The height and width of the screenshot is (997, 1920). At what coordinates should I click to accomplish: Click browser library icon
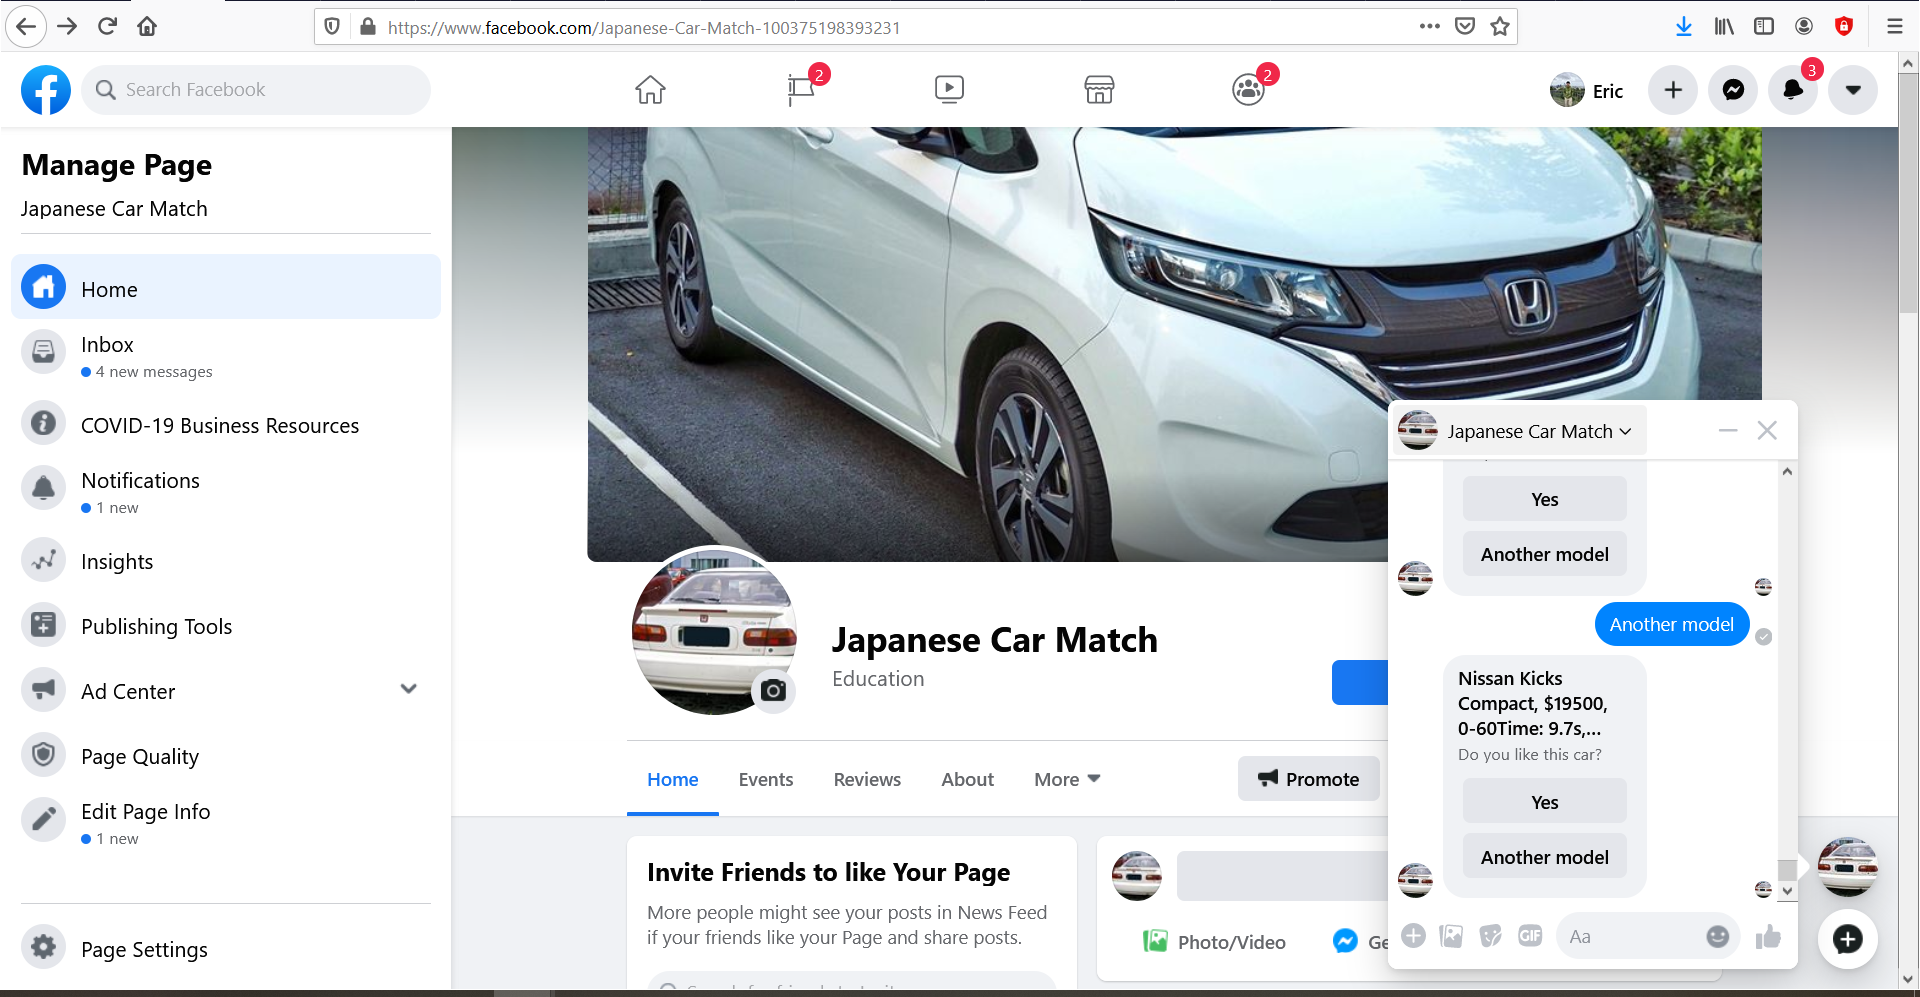pyautogui.click(x=1724, y=27)
